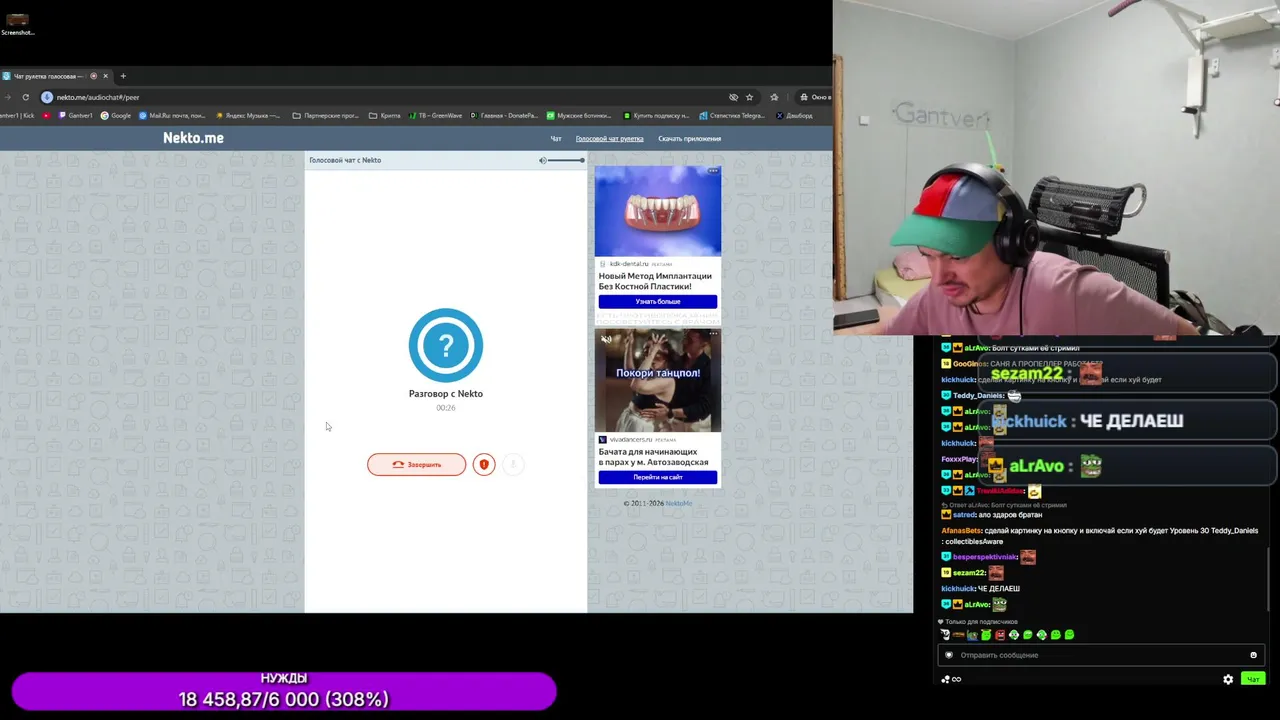This screenshot has width=1280, height=720.
Task: Open the Партнерские программы bookmark folder
Action: click(x=325, y=115)
